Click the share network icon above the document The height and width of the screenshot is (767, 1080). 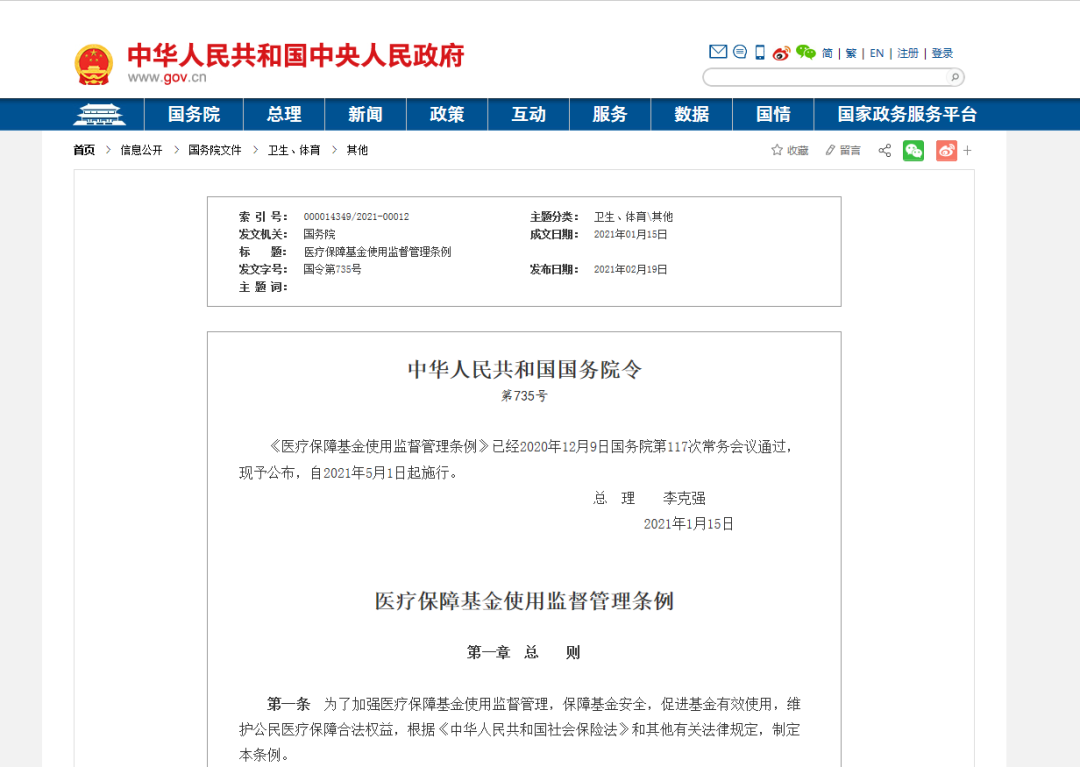pyautogui.click(x=884, y=151)
